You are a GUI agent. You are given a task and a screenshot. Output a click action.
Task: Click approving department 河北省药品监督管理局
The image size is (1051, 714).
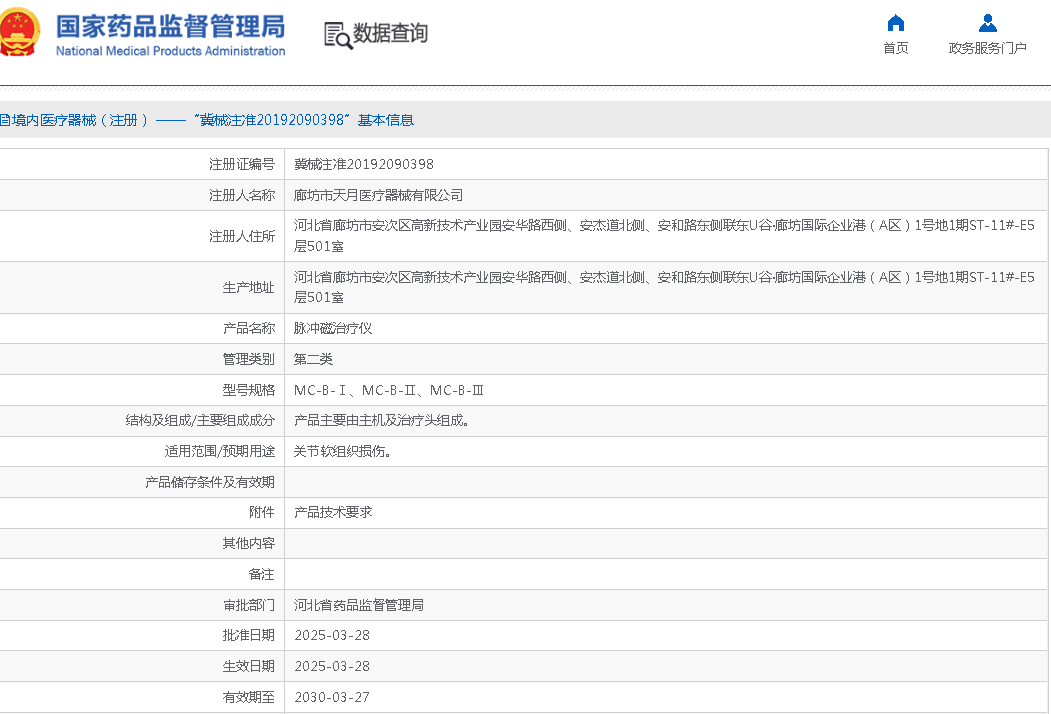coord(359,605)
